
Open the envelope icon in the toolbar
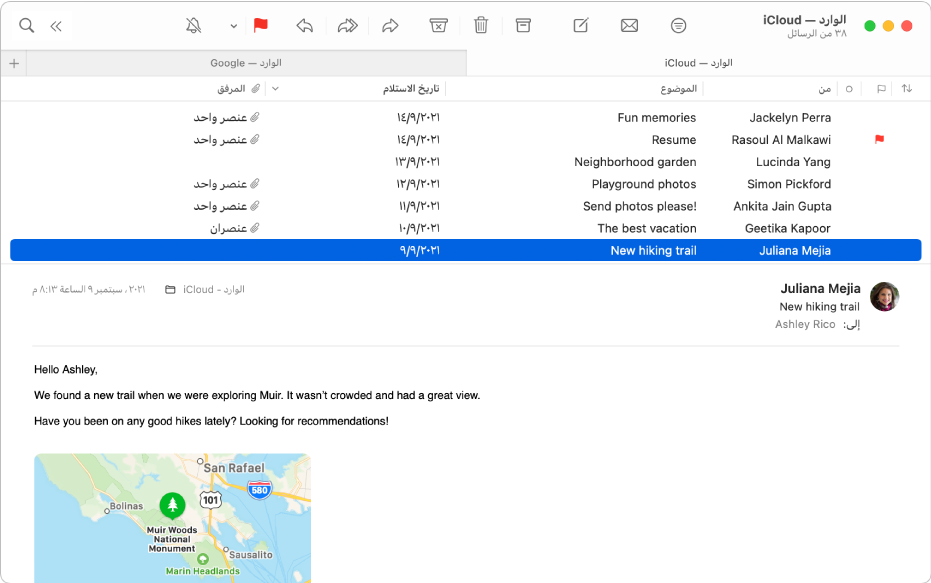[x=629, y=25]
